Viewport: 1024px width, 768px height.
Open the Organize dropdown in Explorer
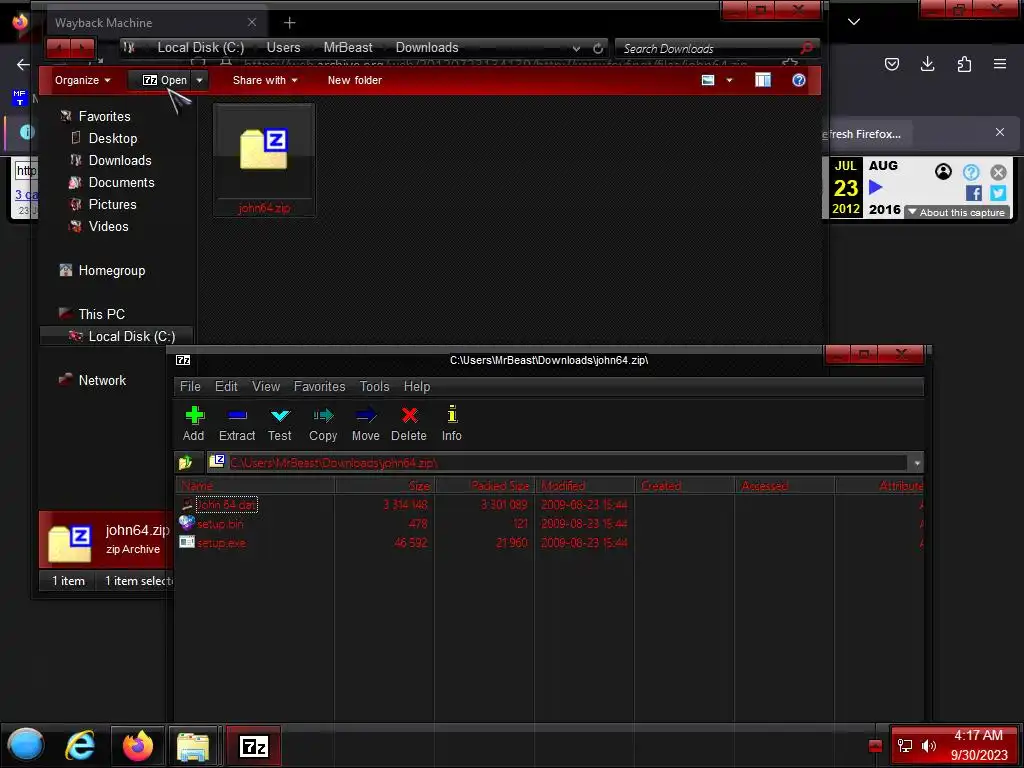(82, 80)
